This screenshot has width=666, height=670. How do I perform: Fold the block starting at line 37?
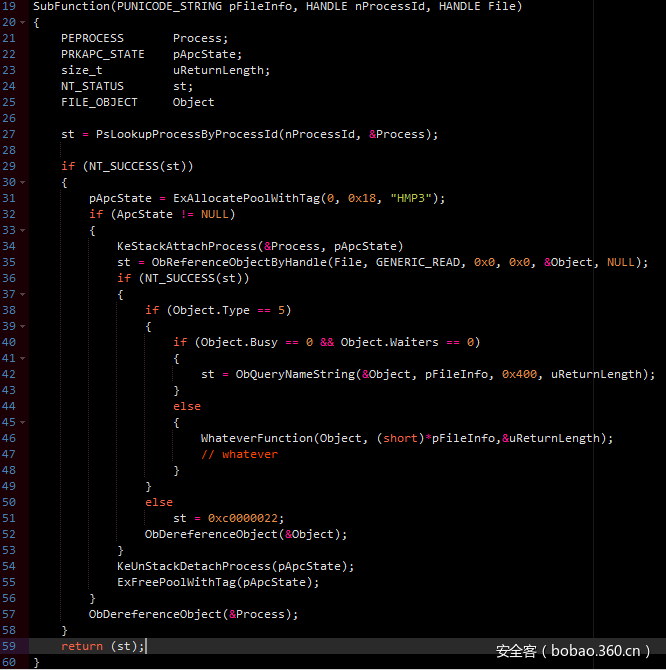point(21,294)
